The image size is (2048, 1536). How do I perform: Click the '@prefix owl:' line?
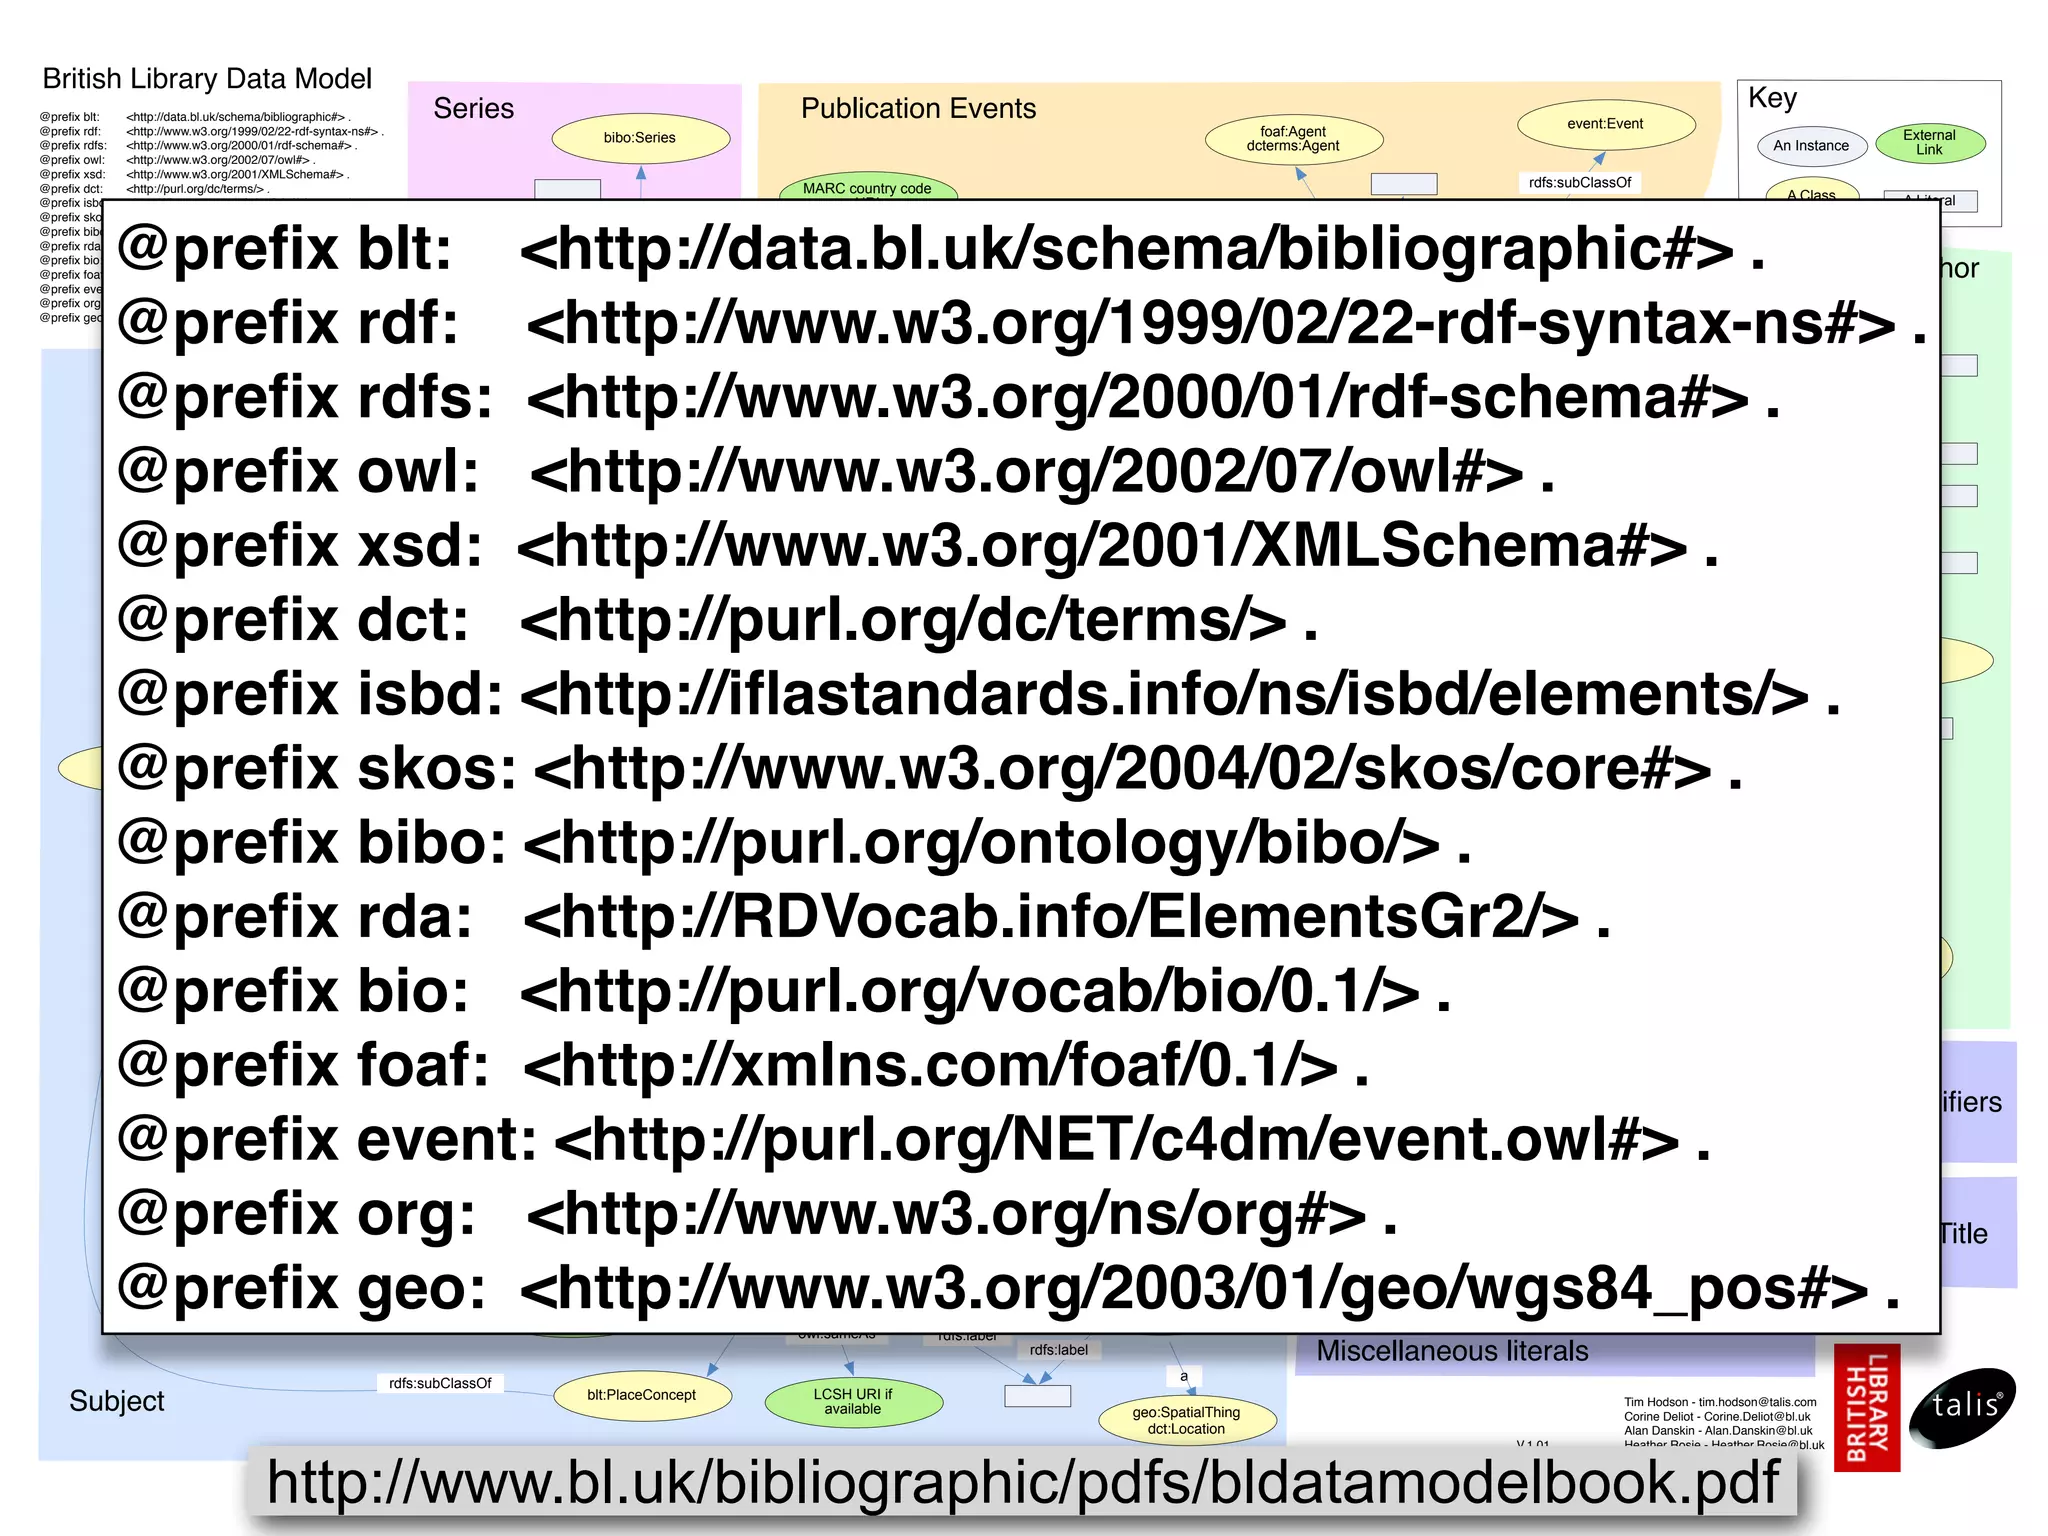[835, 472]
